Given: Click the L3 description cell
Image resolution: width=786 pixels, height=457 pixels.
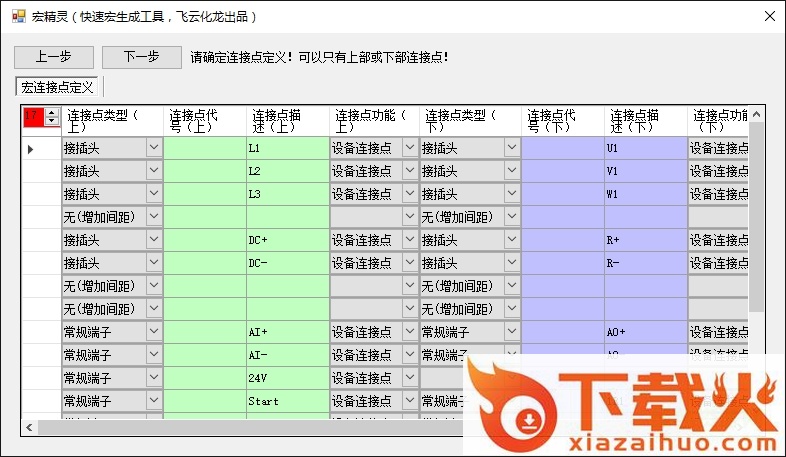Looking at the screenshot, I should tap(288, 194).
